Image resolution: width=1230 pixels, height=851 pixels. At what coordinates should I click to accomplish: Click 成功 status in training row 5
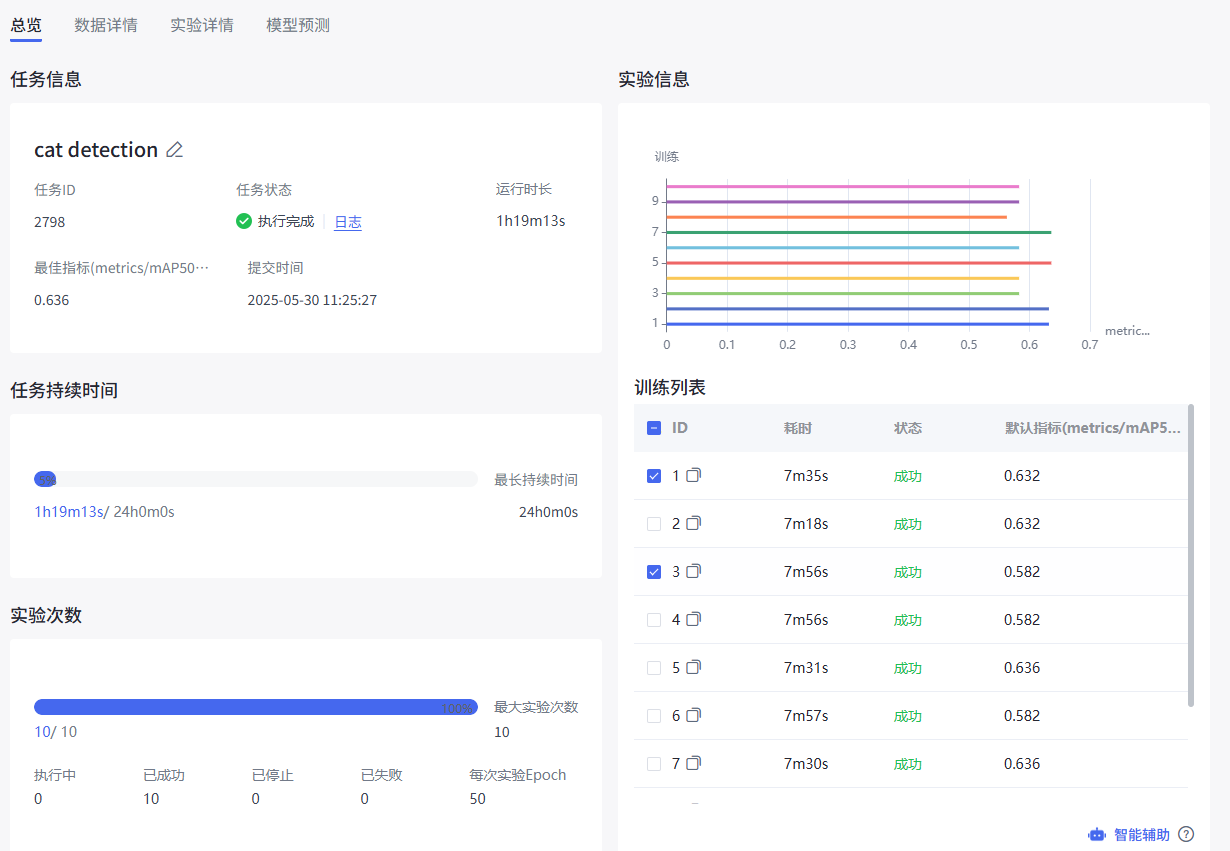(x=908, y=668)
